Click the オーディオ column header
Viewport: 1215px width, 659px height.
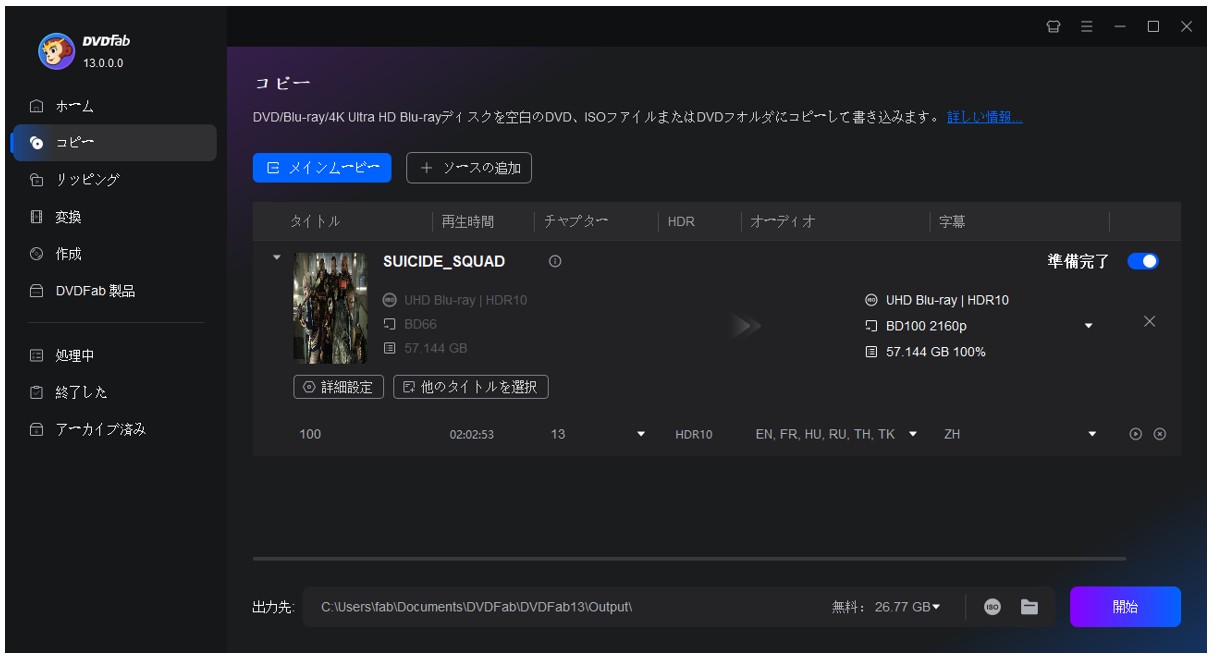(783, 222)
